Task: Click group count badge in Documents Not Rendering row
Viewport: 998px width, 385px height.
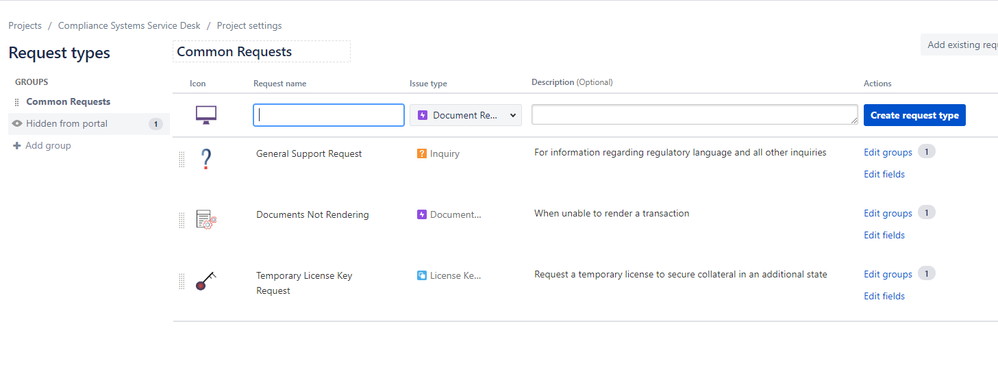Action: pyautogui.click(x=927, y=213)
